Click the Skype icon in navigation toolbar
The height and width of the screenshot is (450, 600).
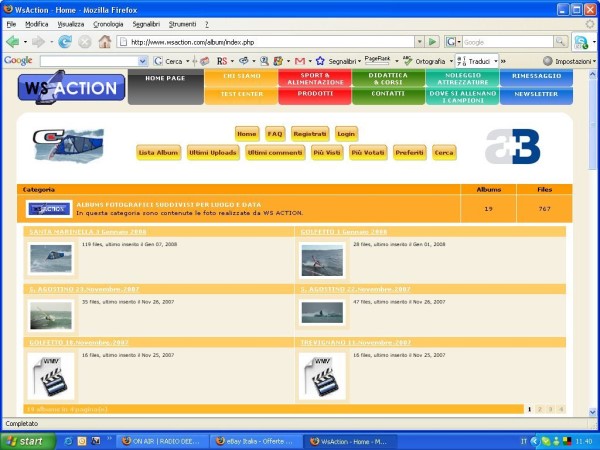(581, 42)
